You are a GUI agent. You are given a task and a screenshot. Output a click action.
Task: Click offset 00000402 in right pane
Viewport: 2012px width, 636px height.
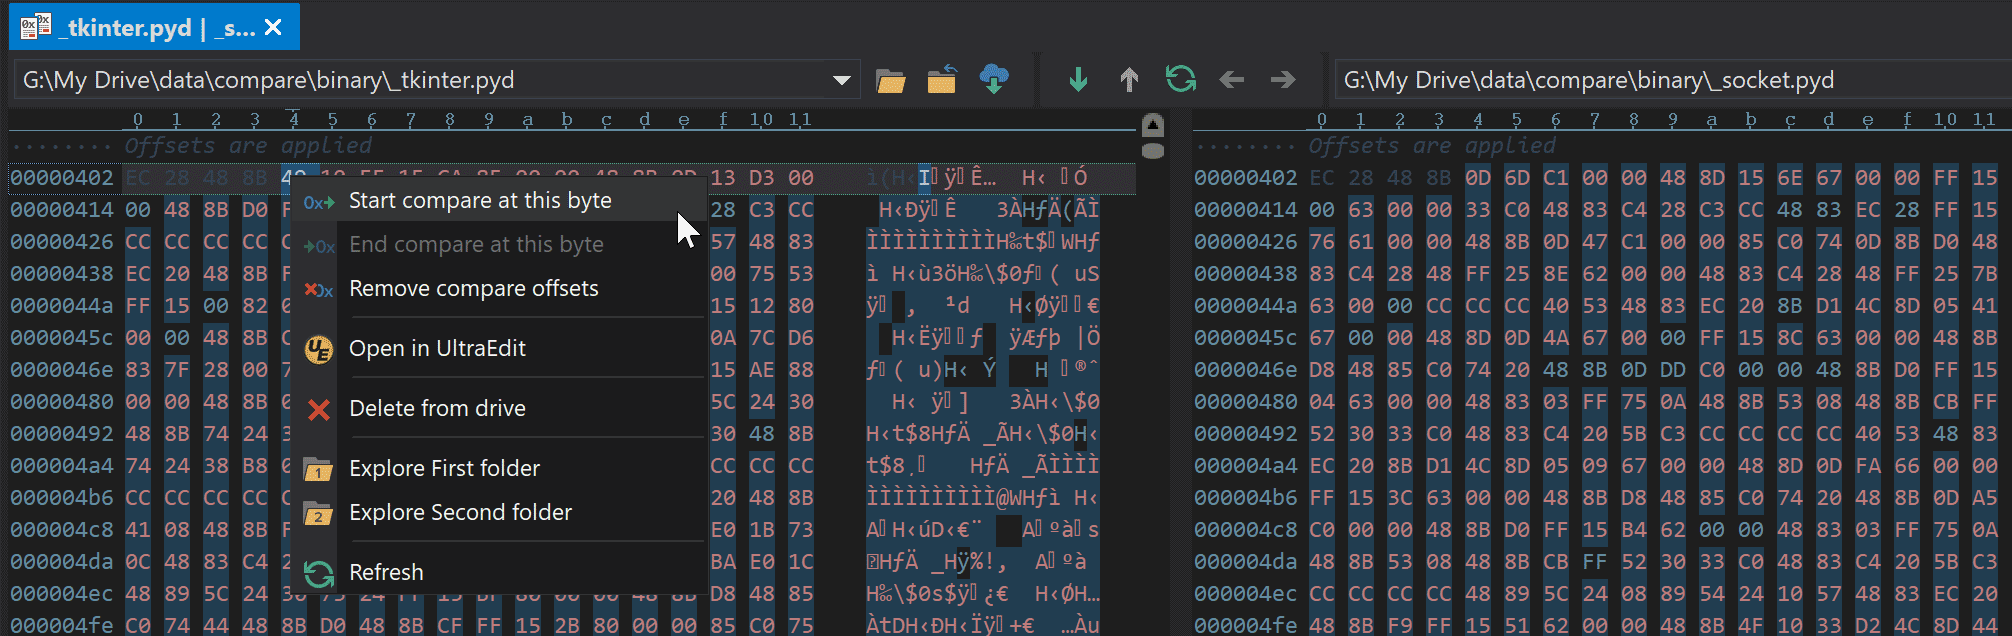tap(1246, 178)
